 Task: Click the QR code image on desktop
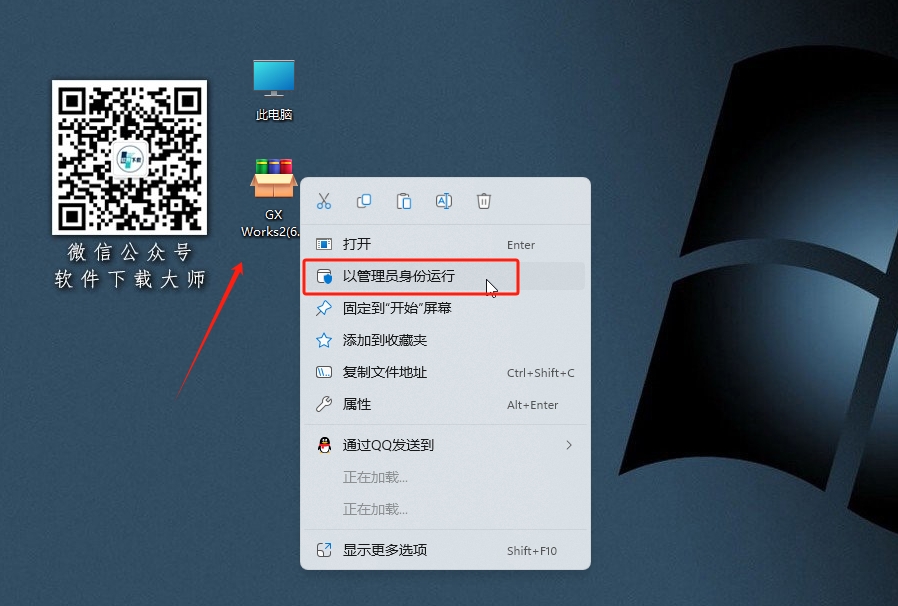pyautogui.click(x=129, y=158)
